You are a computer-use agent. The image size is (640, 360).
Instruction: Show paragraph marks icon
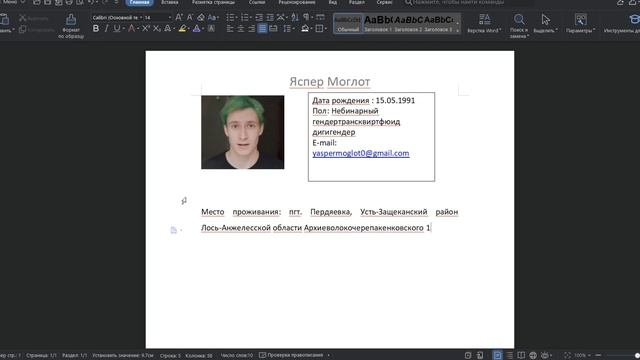tap(307, 18)
